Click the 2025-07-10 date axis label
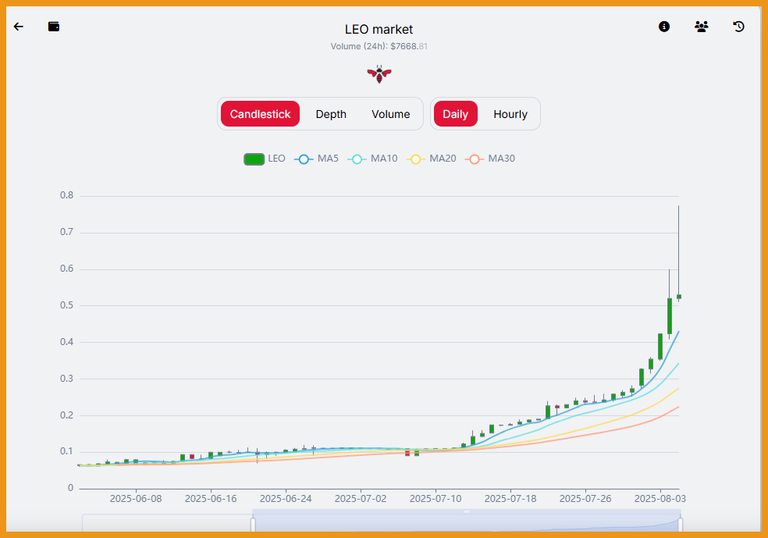This screenshot has width=768, height=538. pyautogui.click(x=435, y=498)
